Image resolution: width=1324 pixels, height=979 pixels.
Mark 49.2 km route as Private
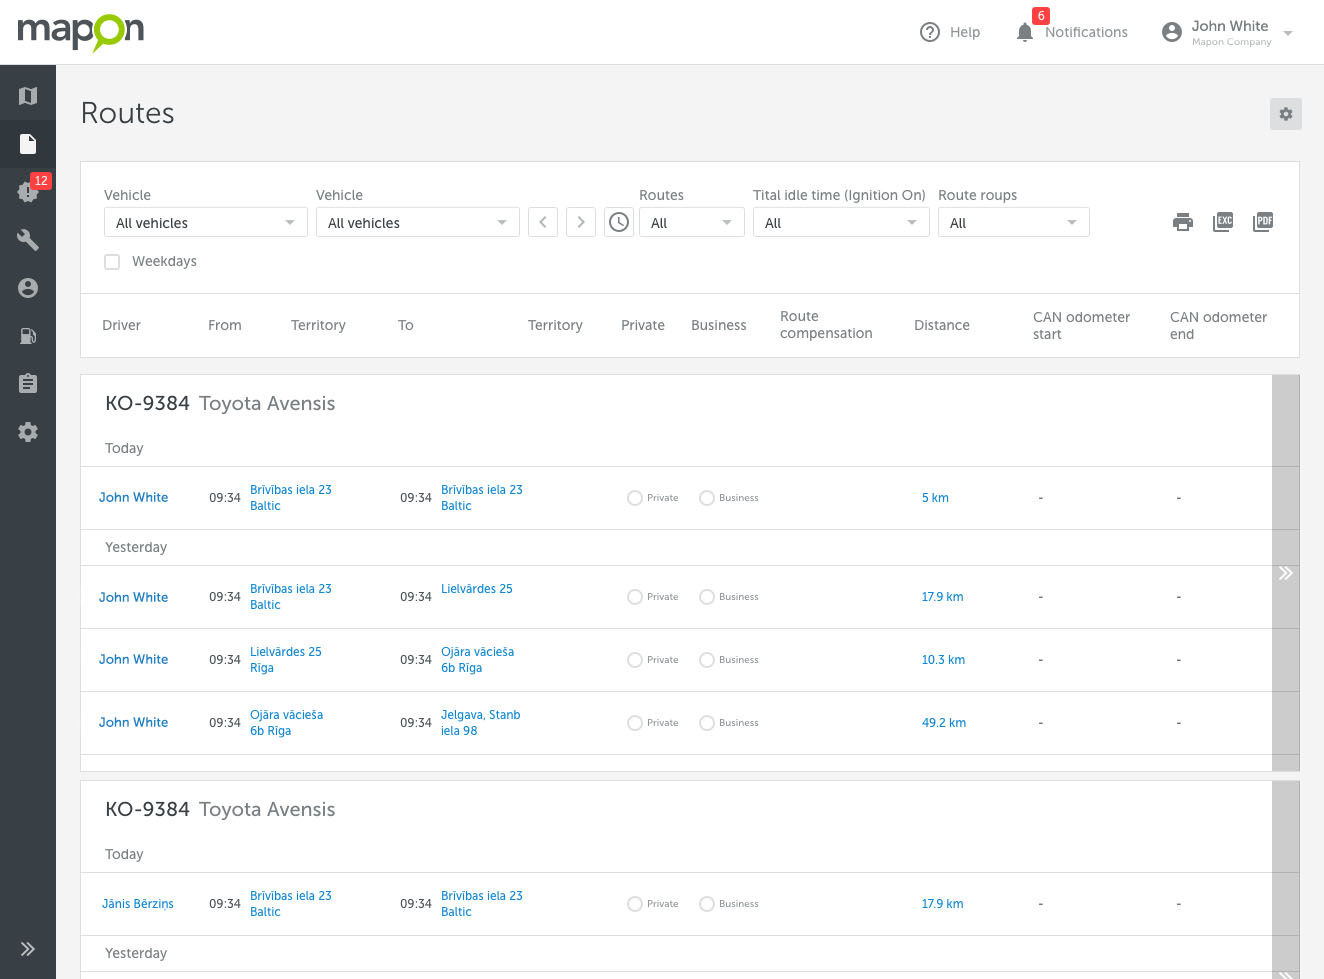pyautogui.click(x=635, y=723)
